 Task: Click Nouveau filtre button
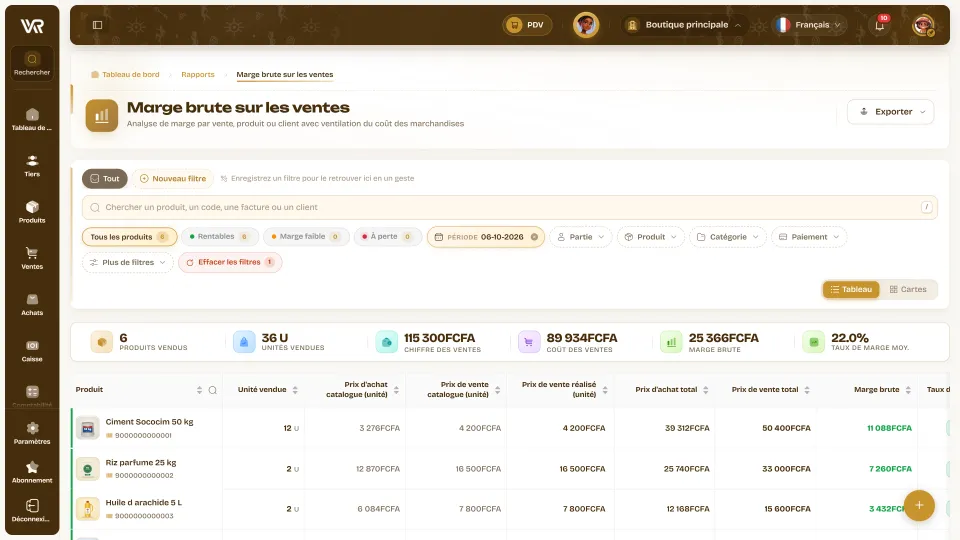coord(173,179)
